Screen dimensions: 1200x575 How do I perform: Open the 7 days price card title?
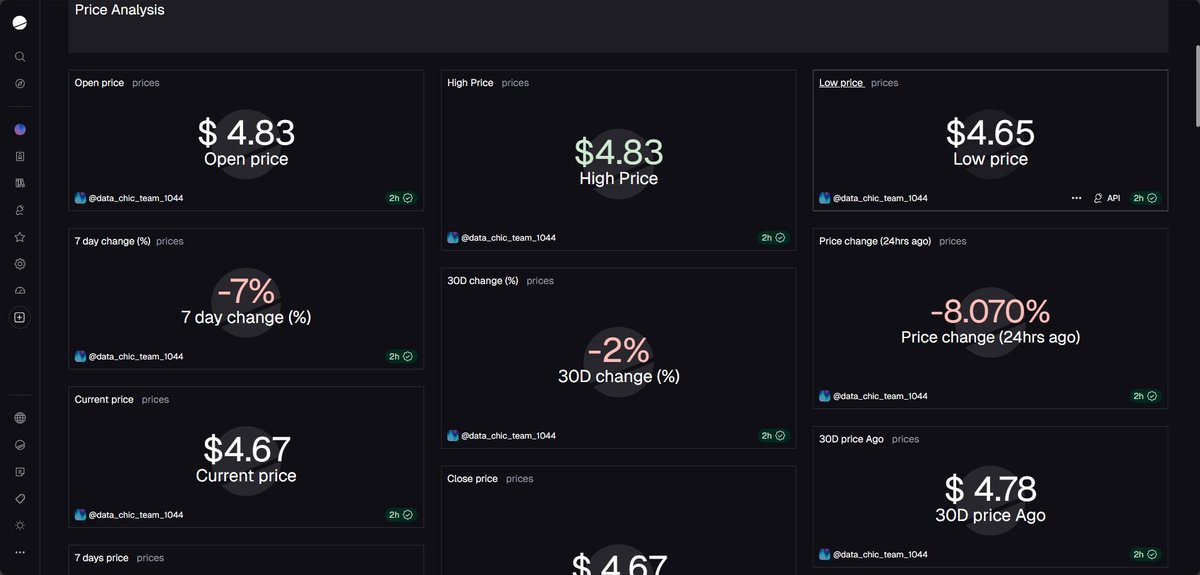click(x=101, y=558)
